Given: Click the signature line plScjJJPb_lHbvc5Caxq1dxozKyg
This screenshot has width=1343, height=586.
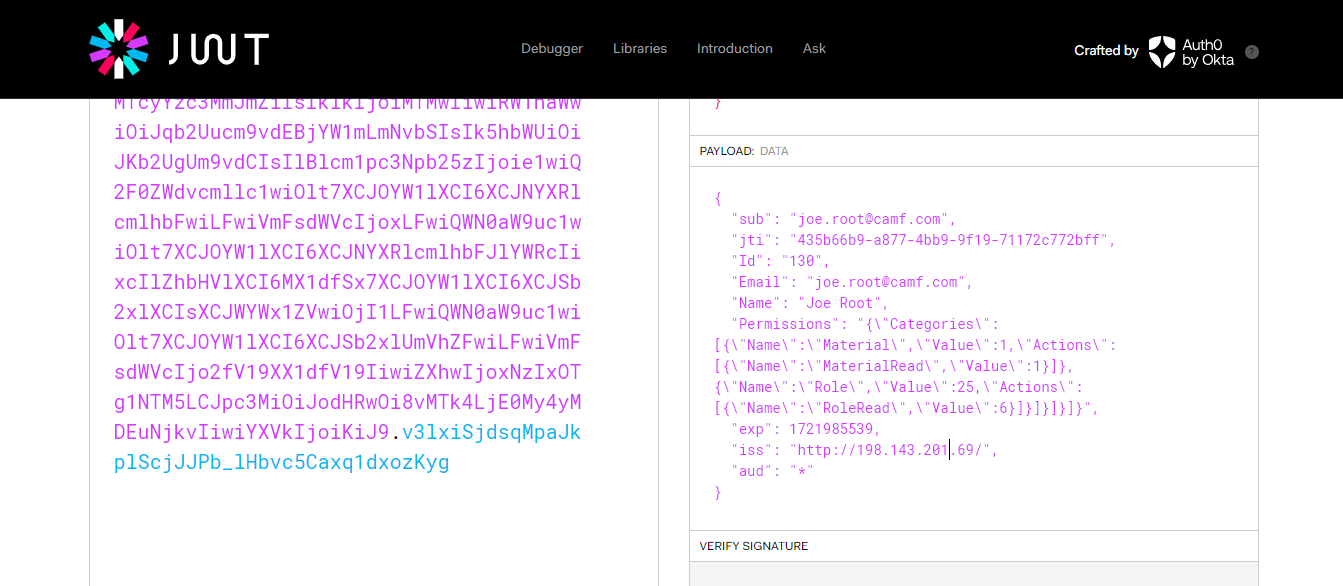Looking at the screenshot, I should (282, 463).
